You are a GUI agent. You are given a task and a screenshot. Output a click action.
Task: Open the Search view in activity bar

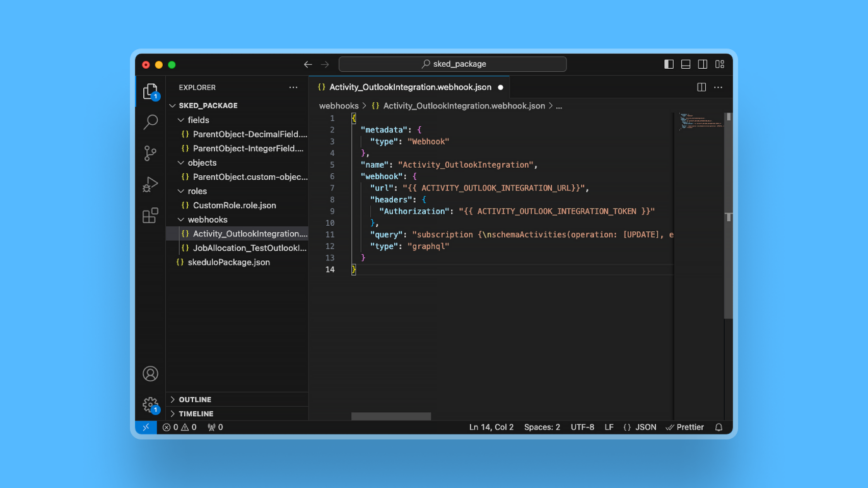point(150,122)
